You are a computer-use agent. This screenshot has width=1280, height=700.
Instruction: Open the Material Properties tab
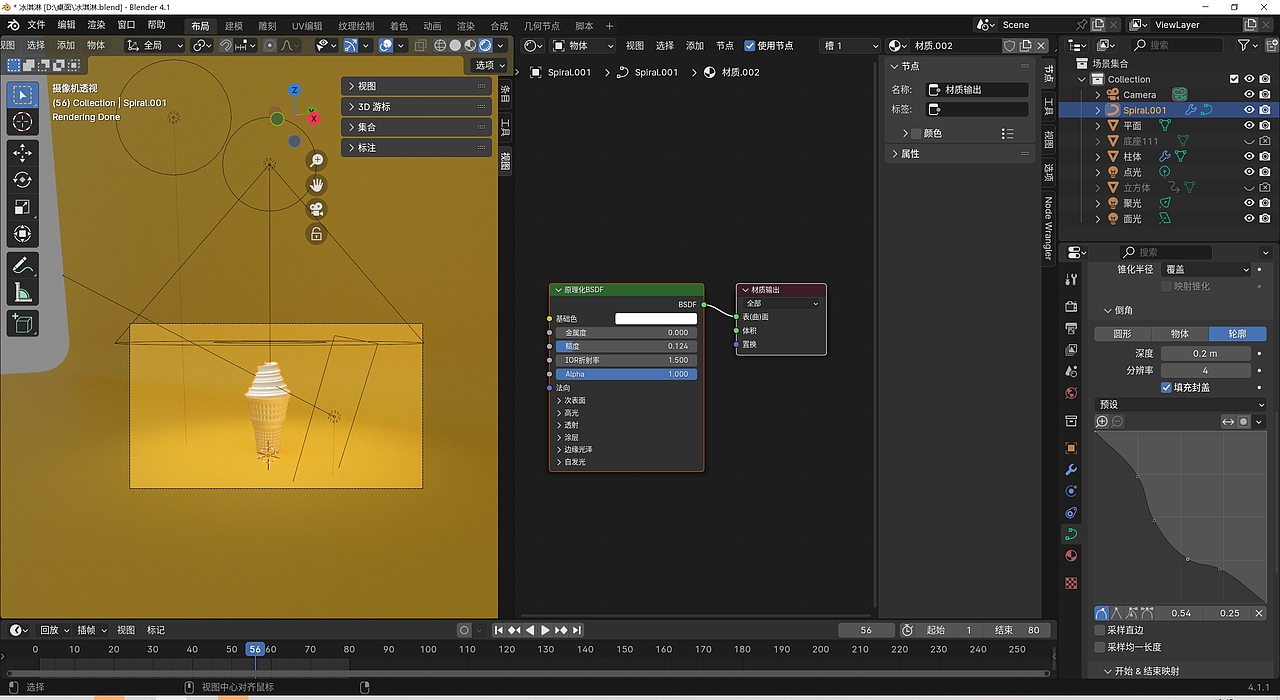pos(1070,555)
